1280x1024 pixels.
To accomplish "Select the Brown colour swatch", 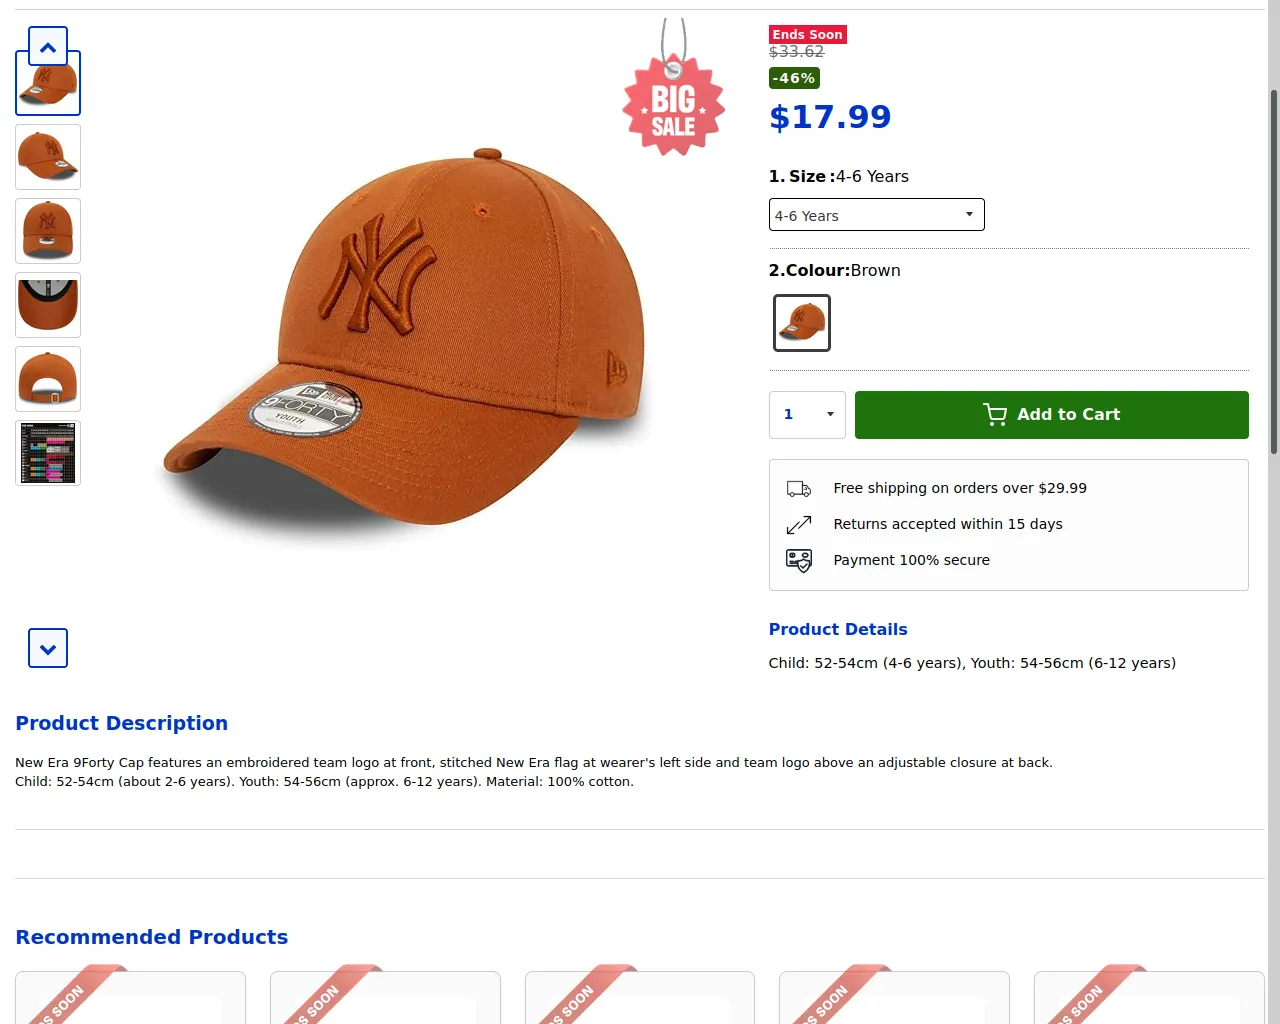I will [802, 323].
